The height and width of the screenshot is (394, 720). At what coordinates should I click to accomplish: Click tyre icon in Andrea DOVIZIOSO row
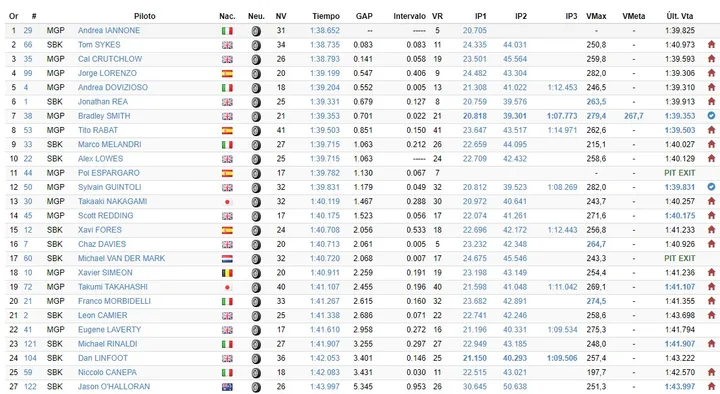point(256,88)
